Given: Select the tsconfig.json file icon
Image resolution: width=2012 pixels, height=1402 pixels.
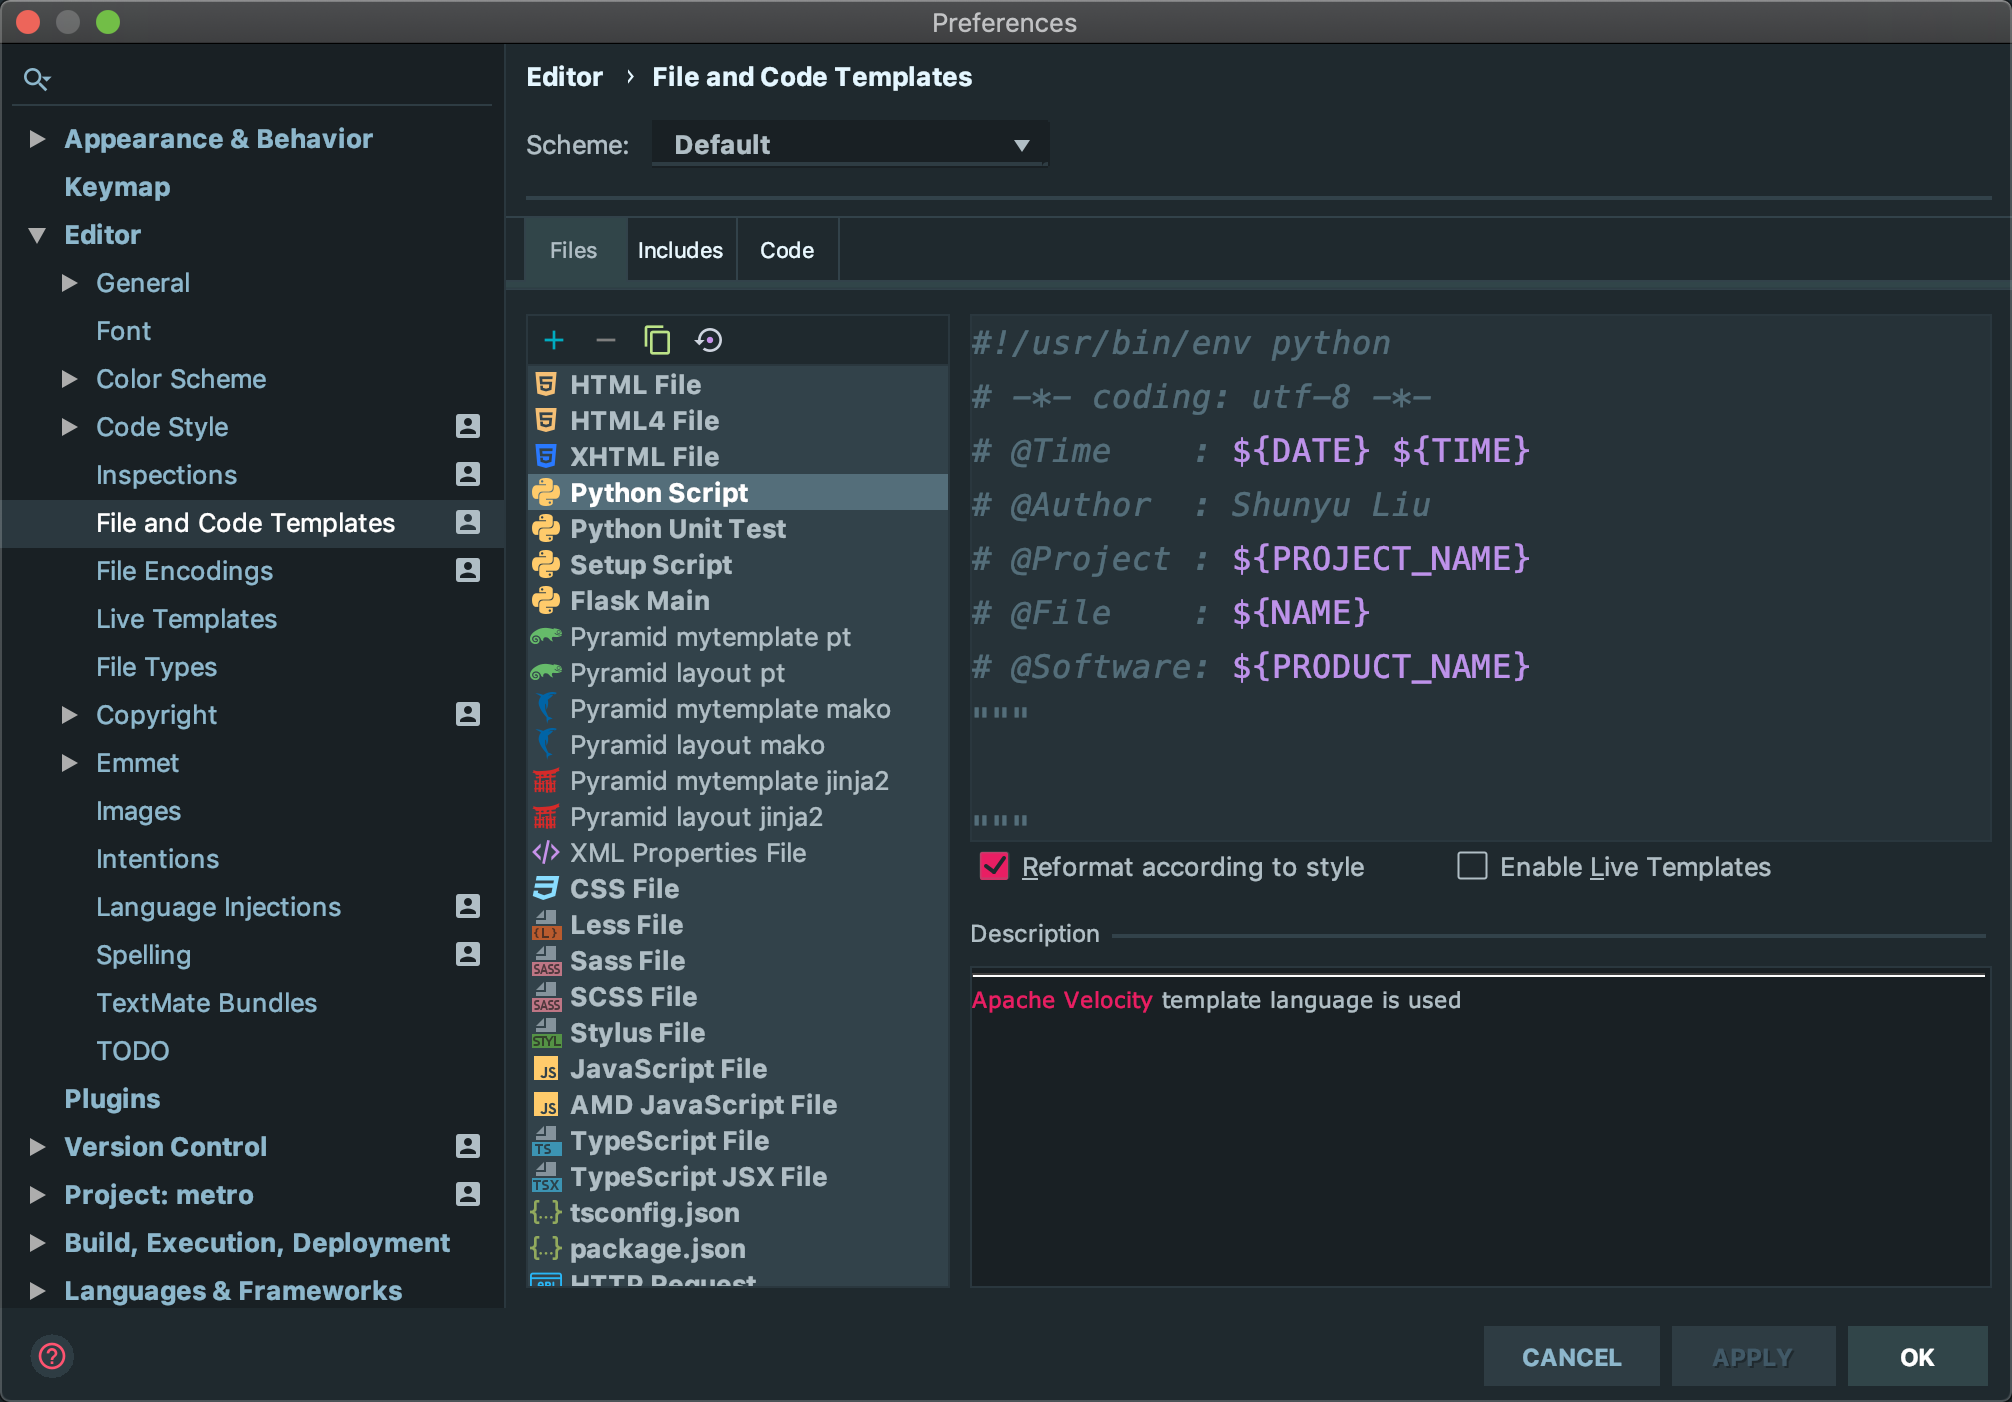Looking at the screenshot, I should 546,1212.
